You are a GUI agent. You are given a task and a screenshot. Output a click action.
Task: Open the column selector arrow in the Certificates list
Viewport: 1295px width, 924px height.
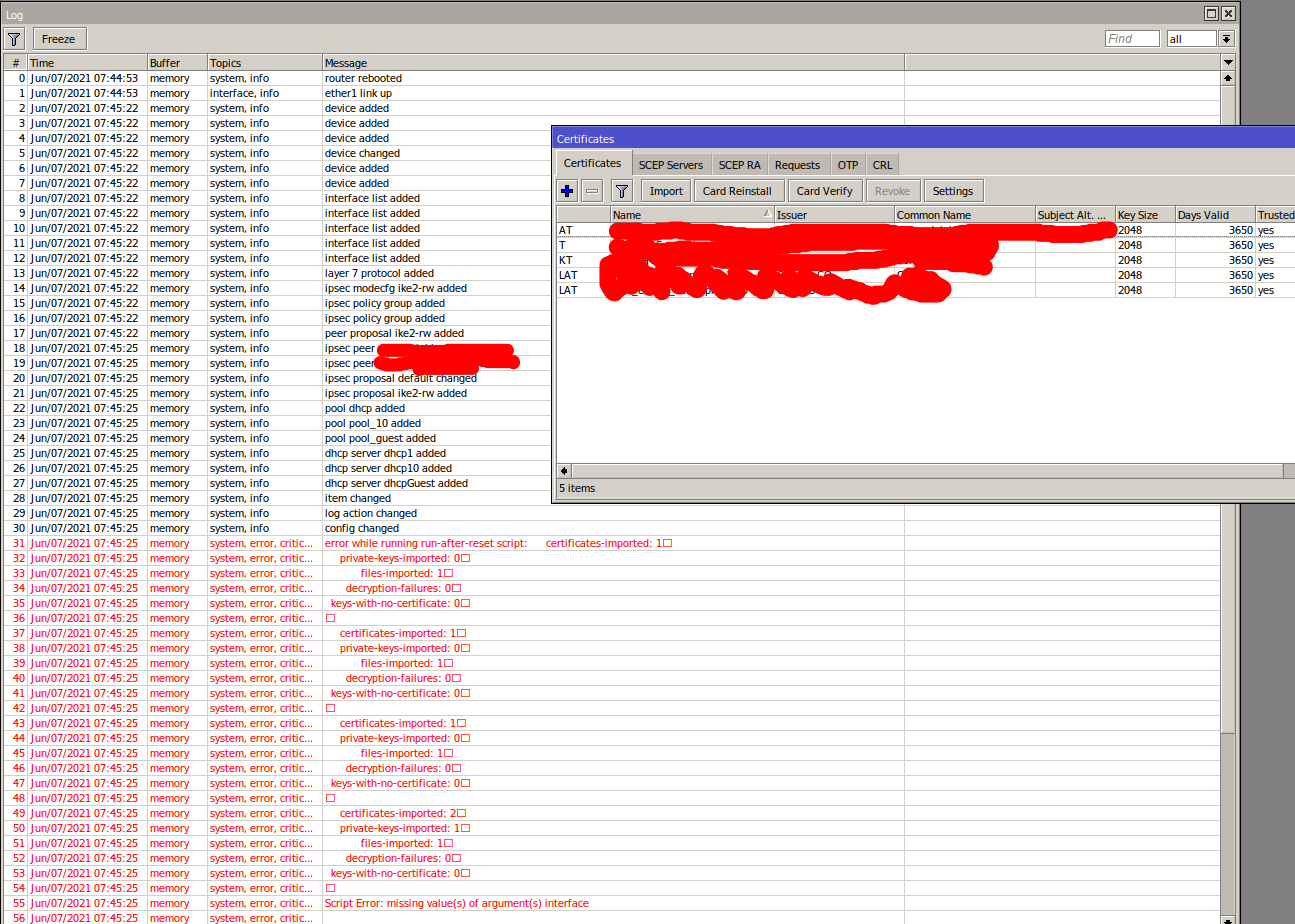click(x=1289, y=214)
